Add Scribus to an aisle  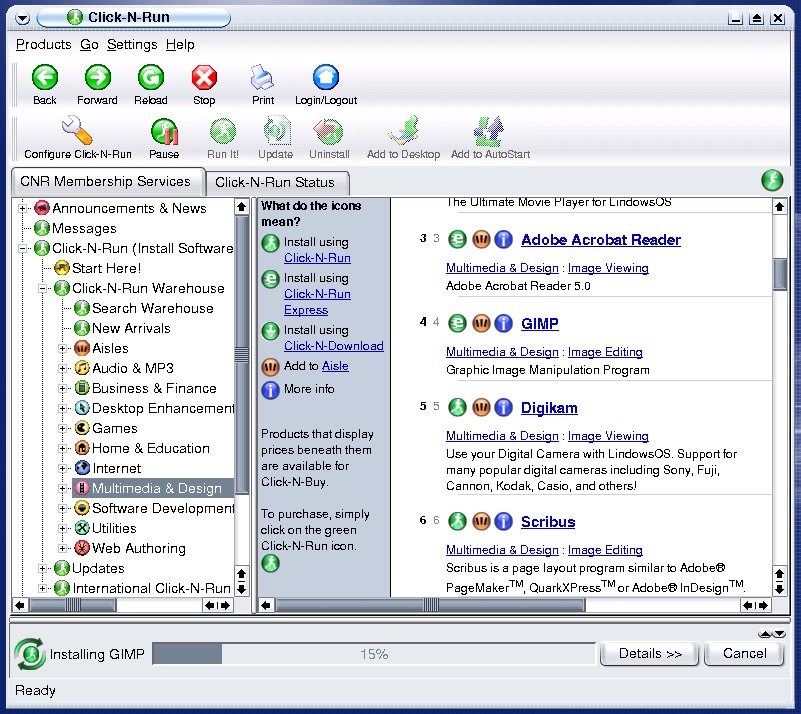481,521
